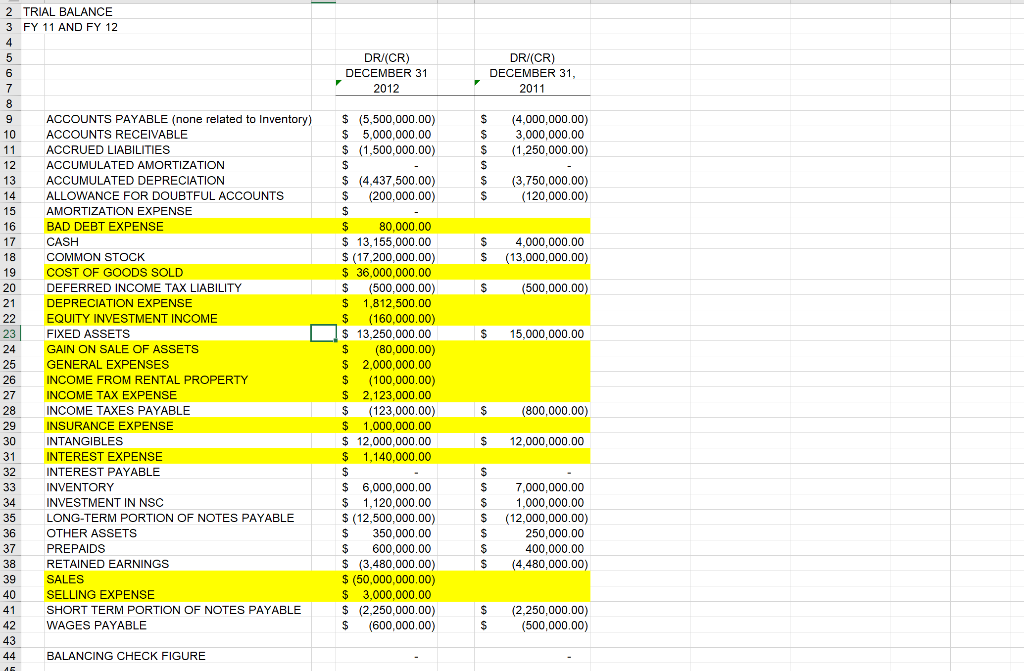
Task: Click row header 39
Action: (9, 579)
